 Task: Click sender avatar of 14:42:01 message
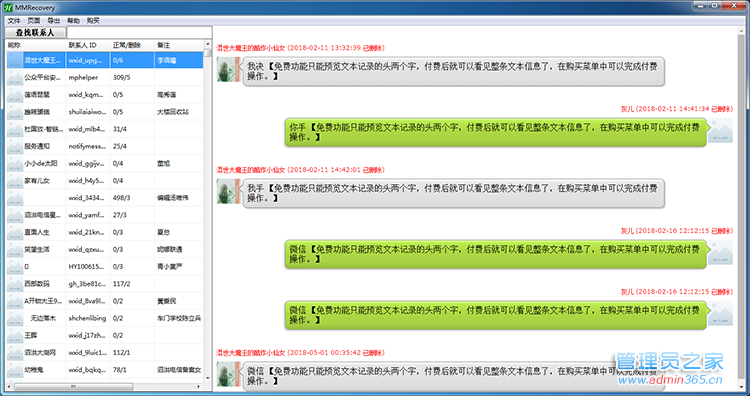coord(228,191)
